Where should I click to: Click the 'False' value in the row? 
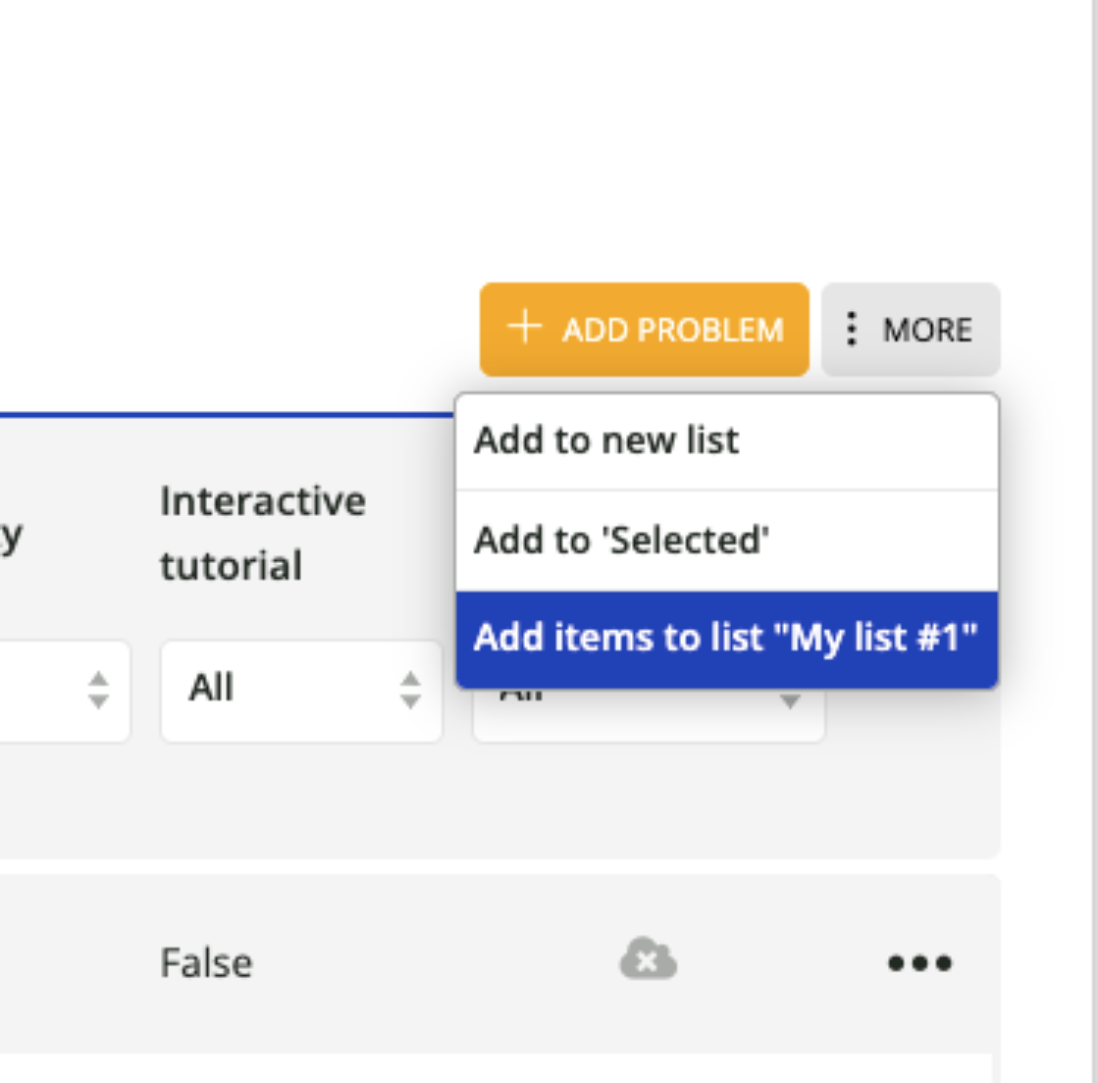206,963
